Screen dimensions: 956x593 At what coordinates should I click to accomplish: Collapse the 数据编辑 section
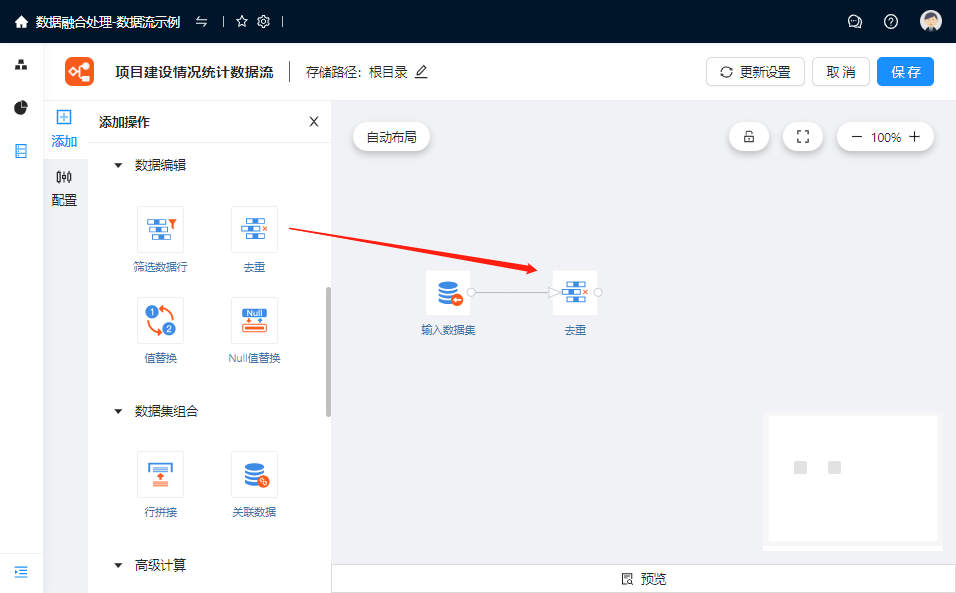coord(118,165)
